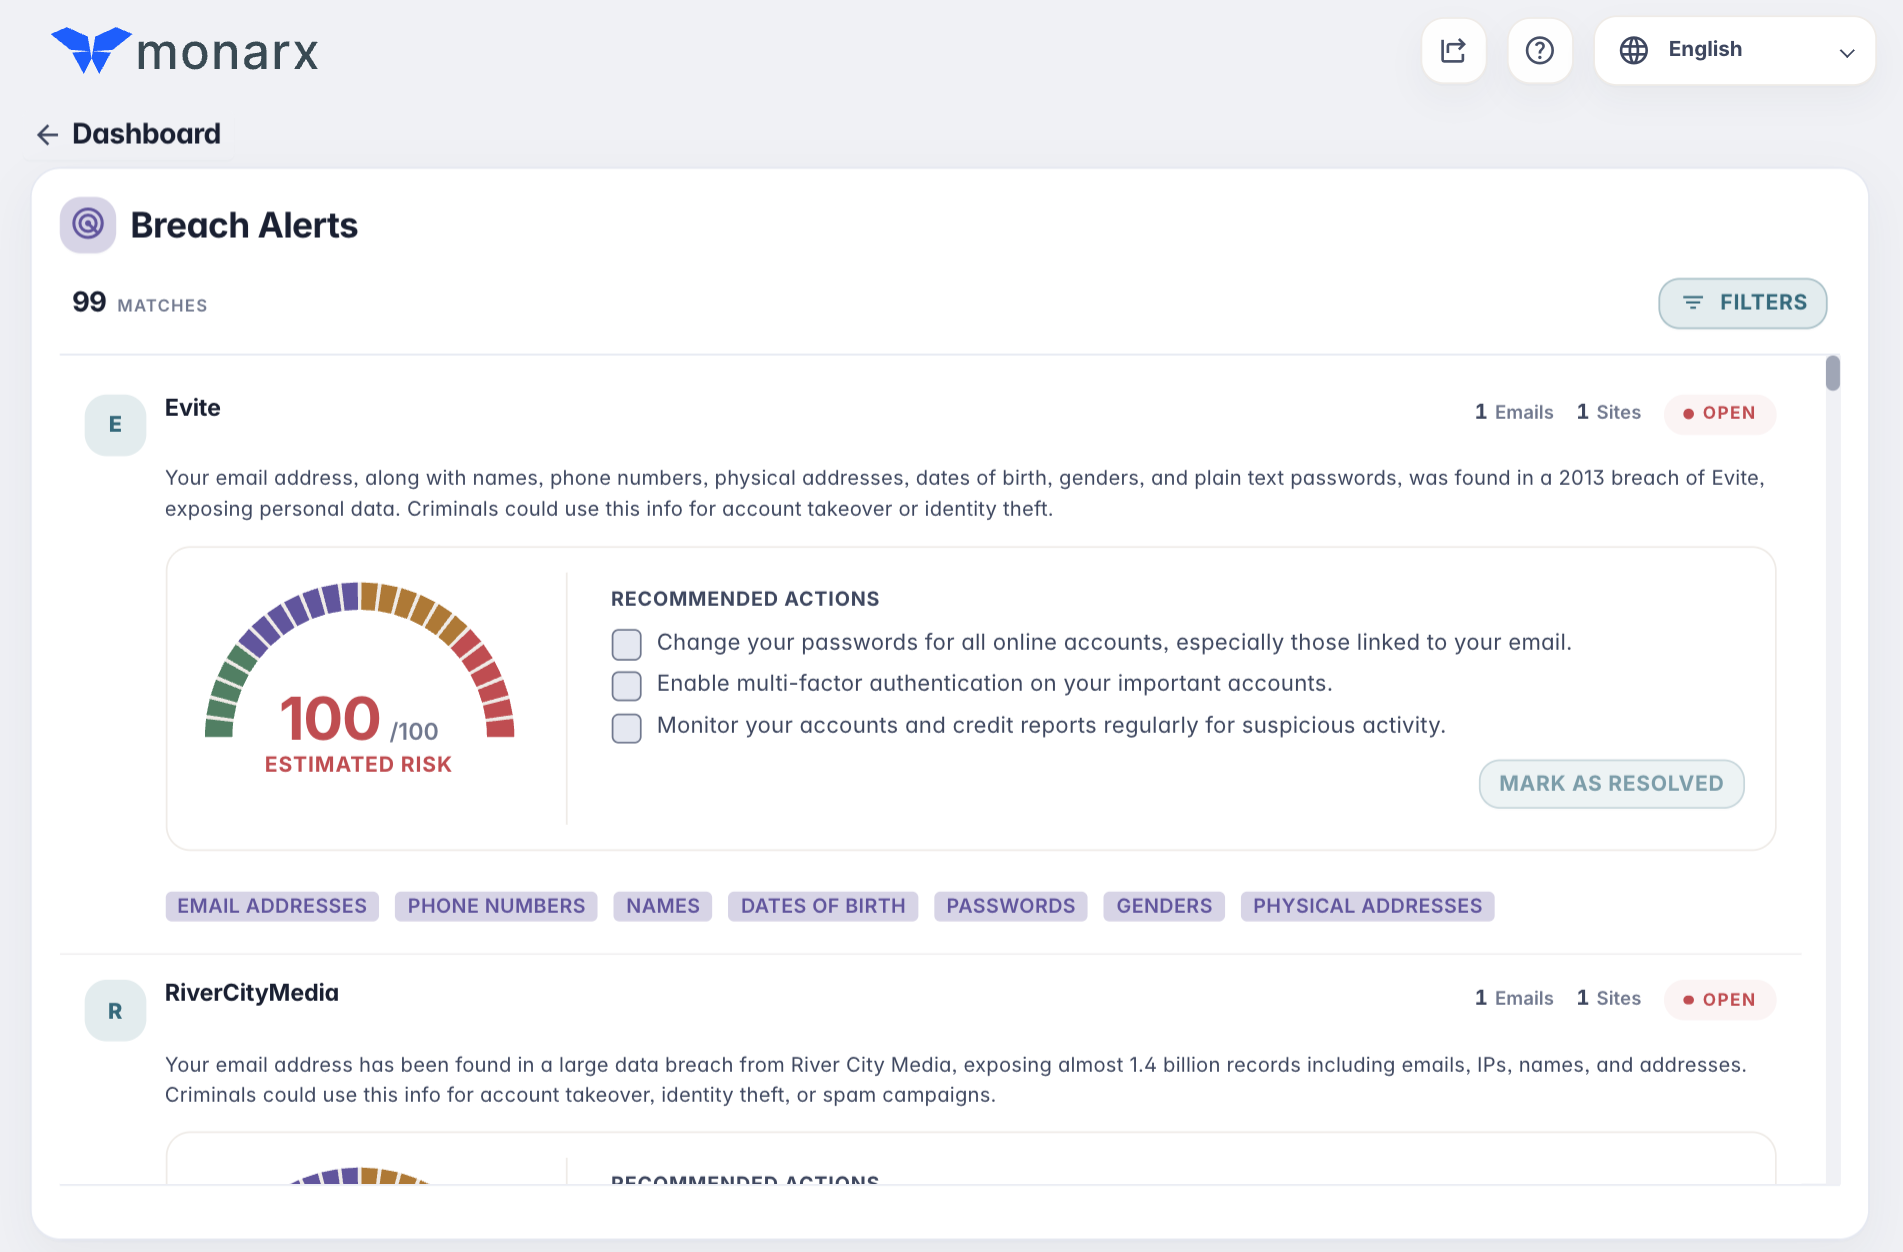Click the '100 /100' estimated risk score
Image resolution: width=1903 pixels, height=1252 pixels.
click(359, 719)
